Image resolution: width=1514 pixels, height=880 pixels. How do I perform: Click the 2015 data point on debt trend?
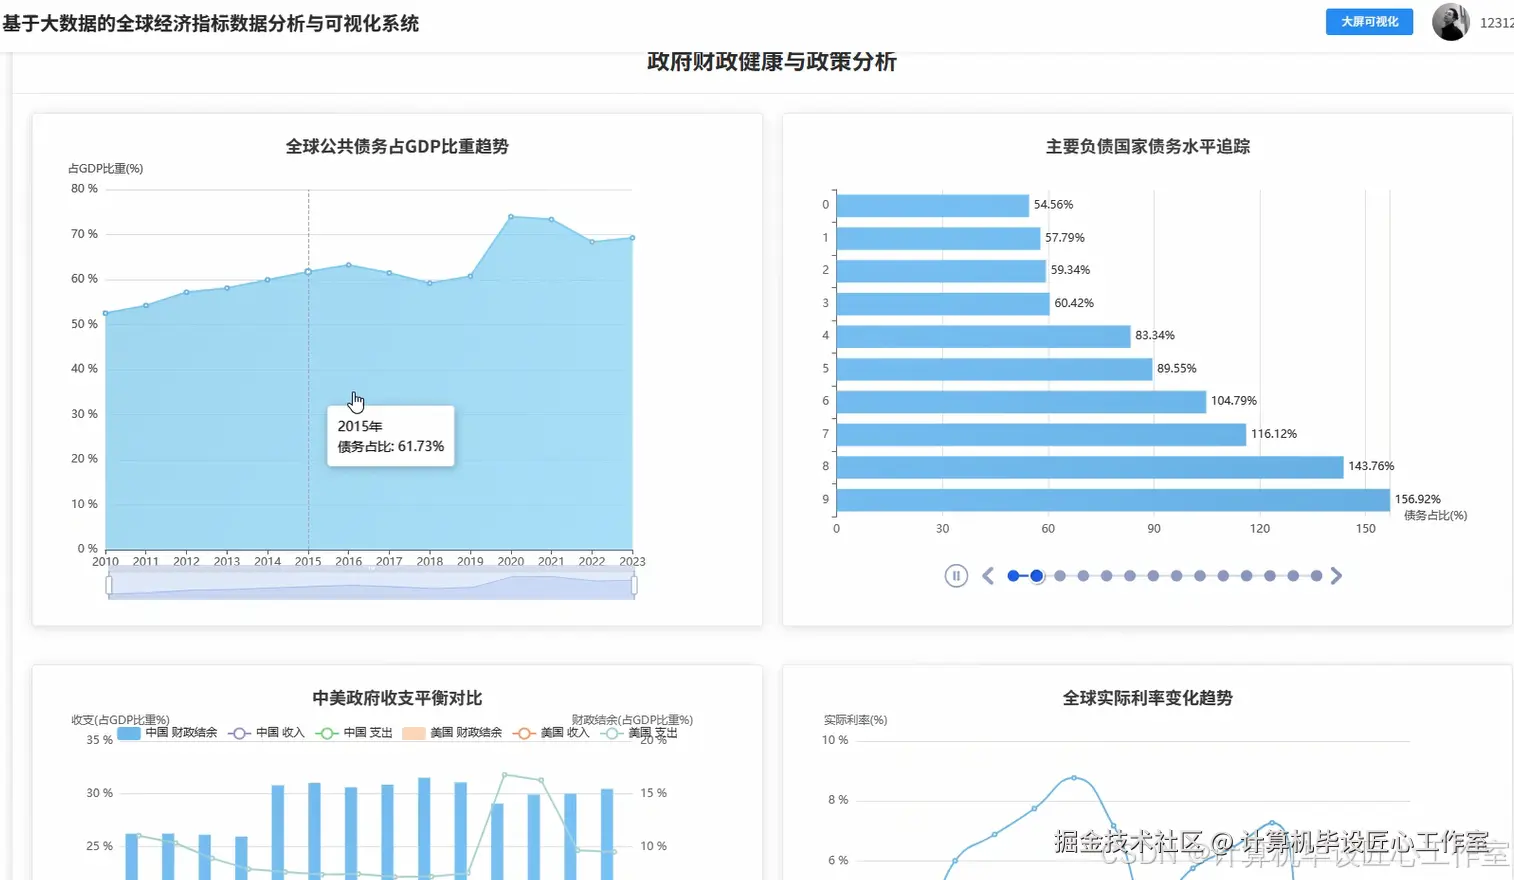(x=308, y=272)
